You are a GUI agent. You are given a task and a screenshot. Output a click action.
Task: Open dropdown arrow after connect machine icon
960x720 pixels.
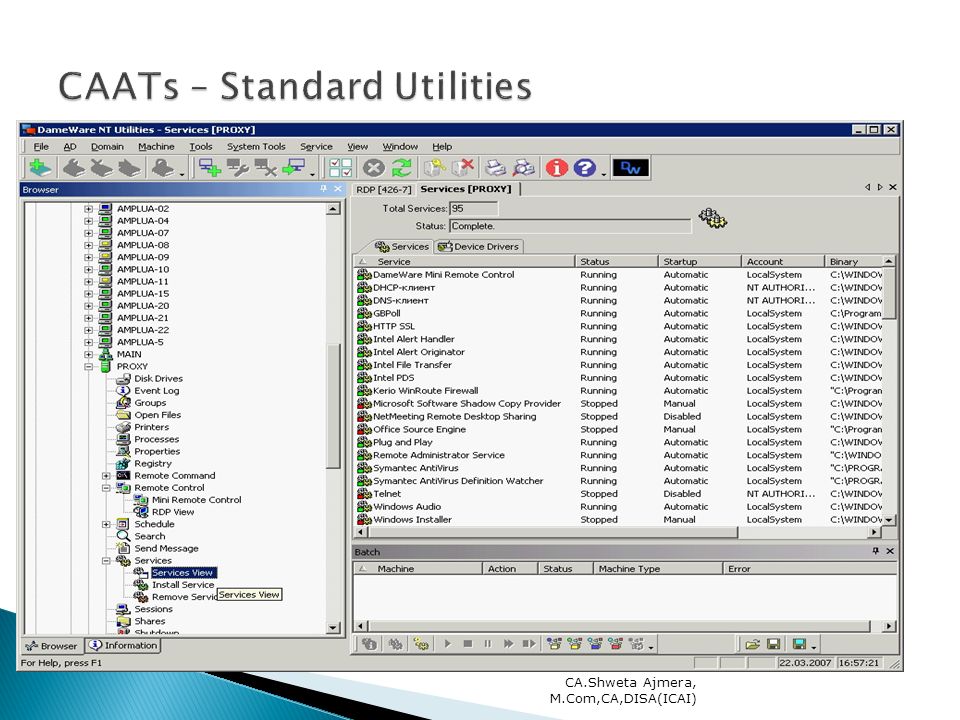tap(312, 174)
